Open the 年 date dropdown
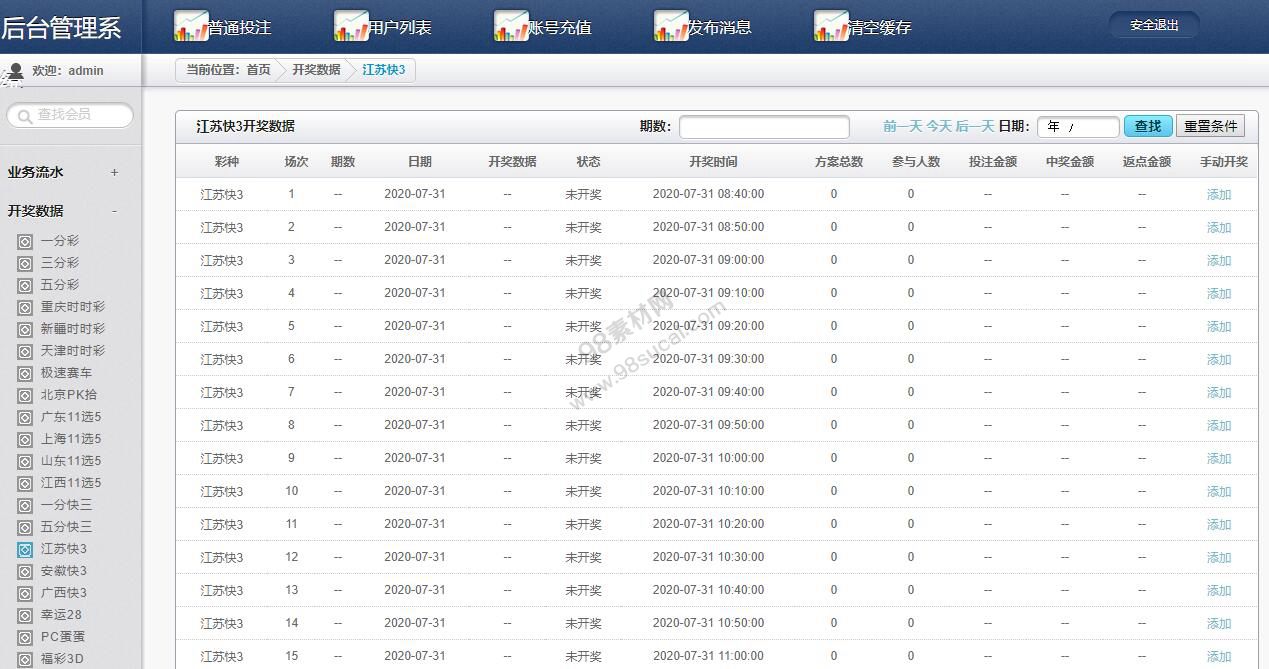1269x669 pixels. pyautogui.click(x=1078, y=127)
